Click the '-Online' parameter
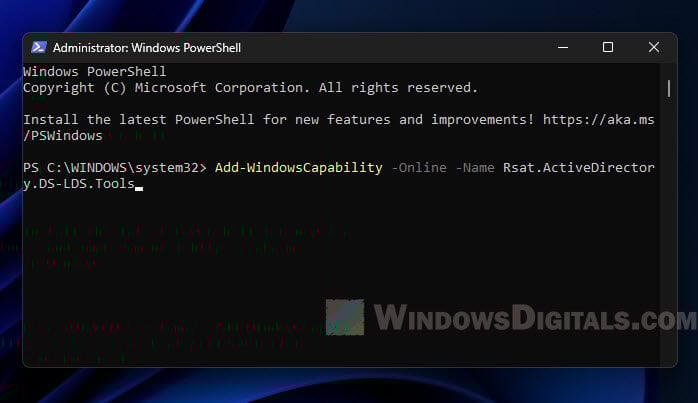 point(419,167)
